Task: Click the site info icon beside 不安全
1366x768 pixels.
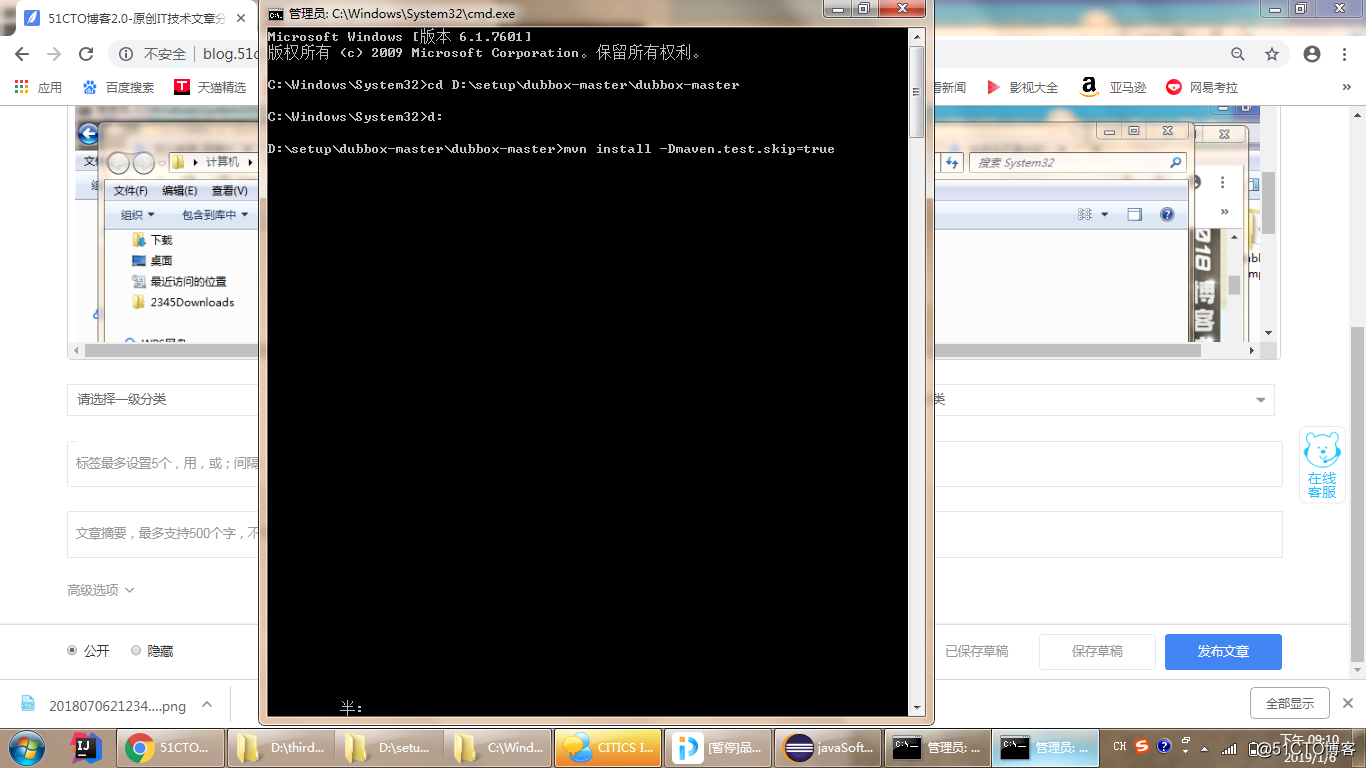Action: tap(126, 54)
